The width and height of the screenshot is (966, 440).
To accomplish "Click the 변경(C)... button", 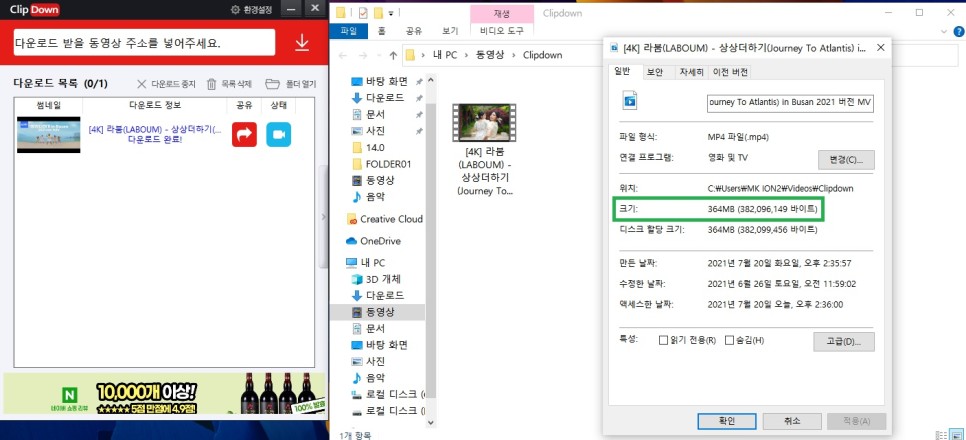I will pos(846,160).
